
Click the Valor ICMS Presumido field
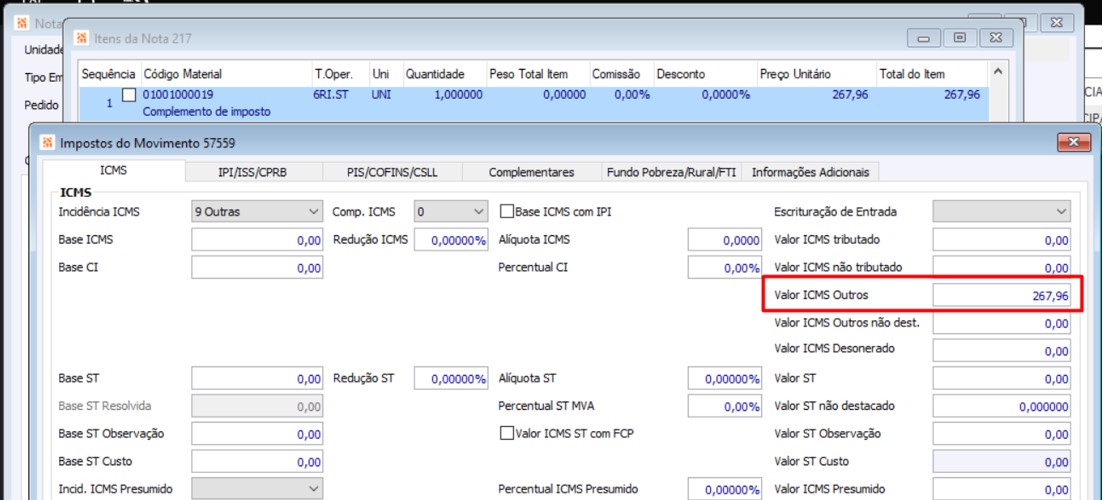click(x=1002, y=489)
